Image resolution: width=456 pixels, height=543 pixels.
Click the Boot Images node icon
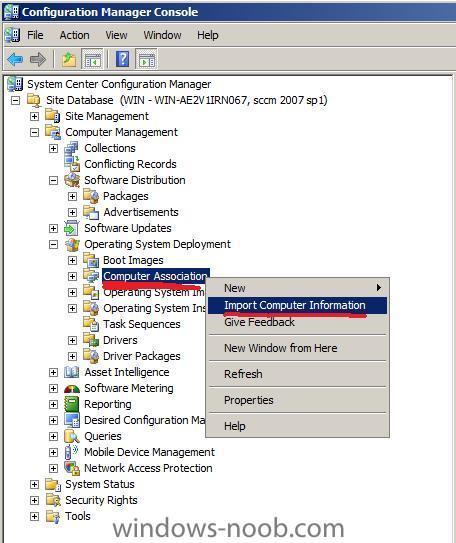tap(91, 260)
